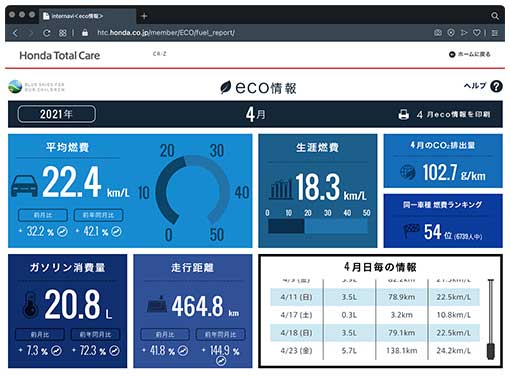Click the ホームに戻る link
Viewport: 510px width, 377px height.
tap(470, 54)
